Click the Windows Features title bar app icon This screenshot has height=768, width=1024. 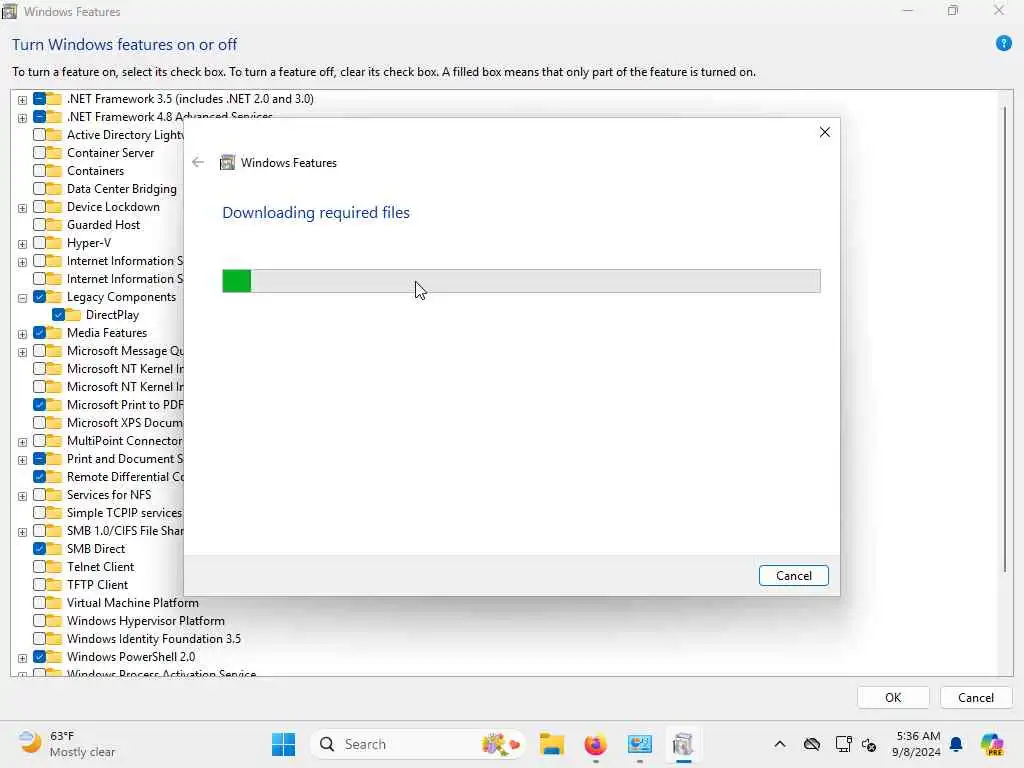pyautogui.click(x=9, y=11)
